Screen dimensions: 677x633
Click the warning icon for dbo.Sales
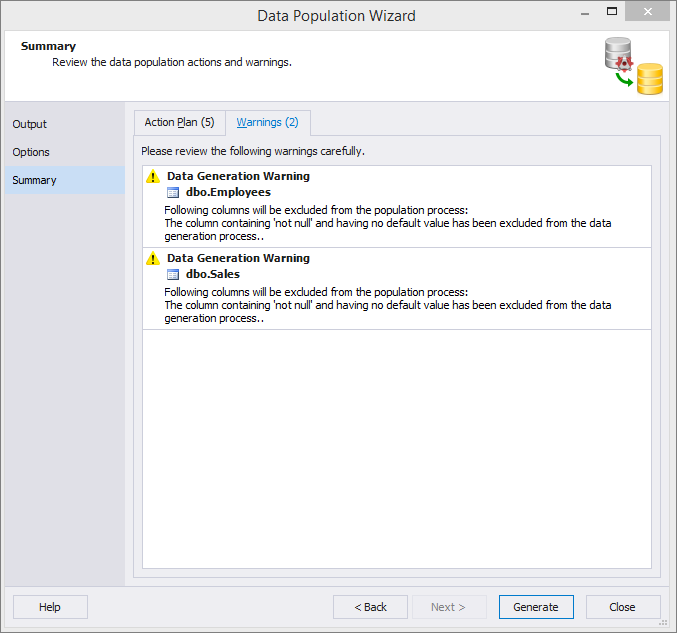coord(153,259)
